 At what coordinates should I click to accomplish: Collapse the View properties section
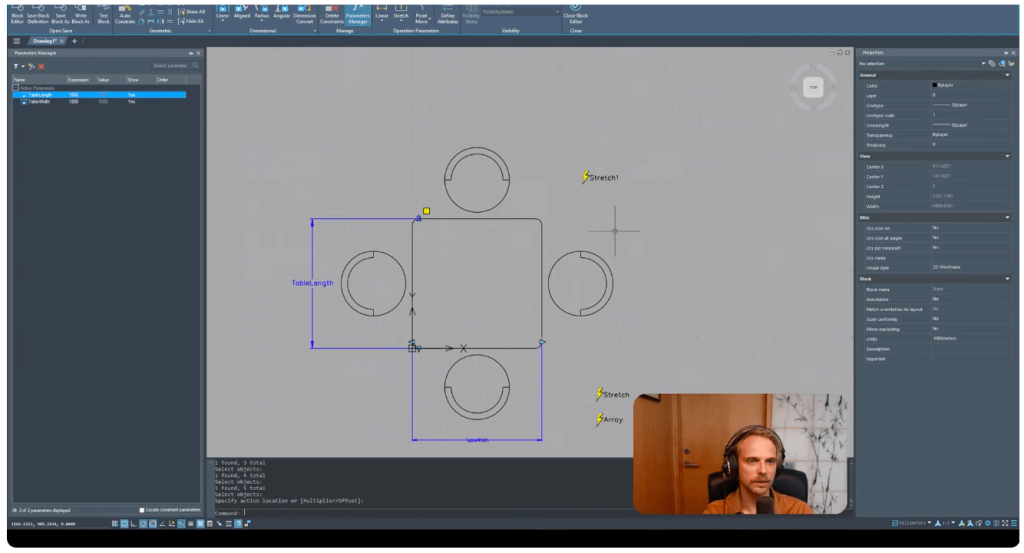pos(1007,156)
